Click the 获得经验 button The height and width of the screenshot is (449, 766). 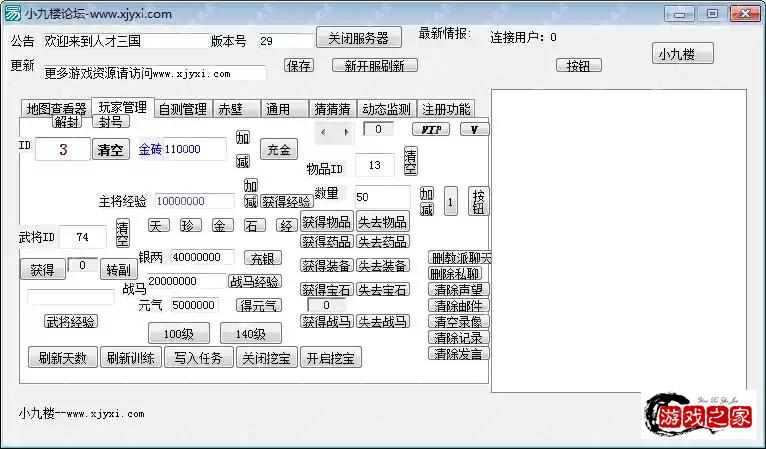pos(286,201)
